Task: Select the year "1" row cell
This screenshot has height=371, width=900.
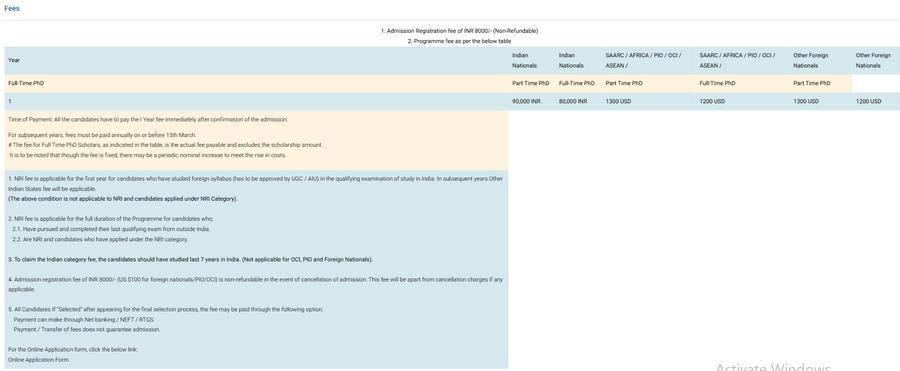Action: click(257, 101)
